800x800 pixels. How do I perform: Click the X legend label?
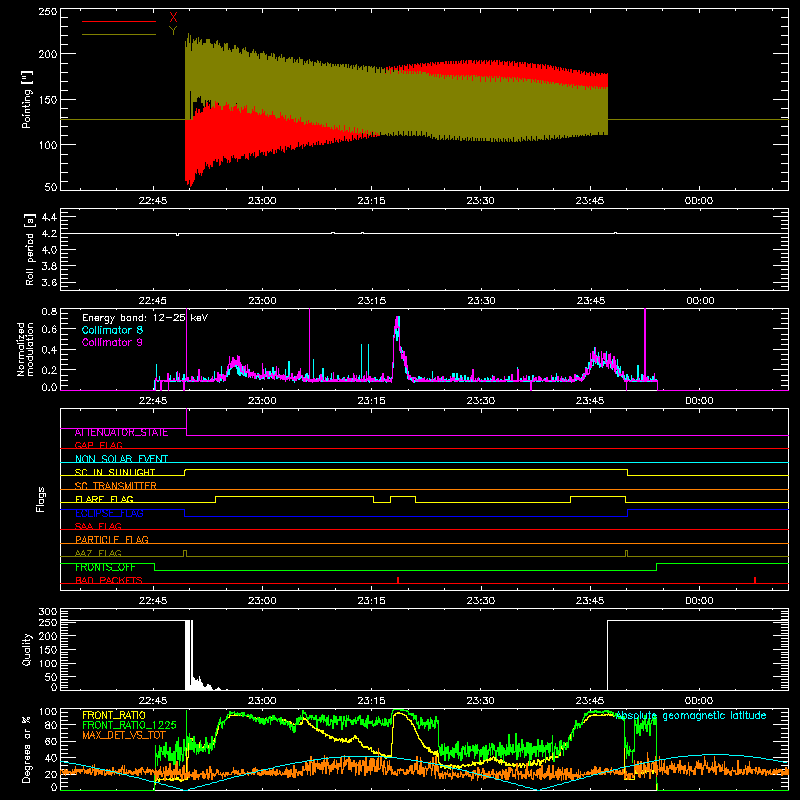(x=173, y=18)
